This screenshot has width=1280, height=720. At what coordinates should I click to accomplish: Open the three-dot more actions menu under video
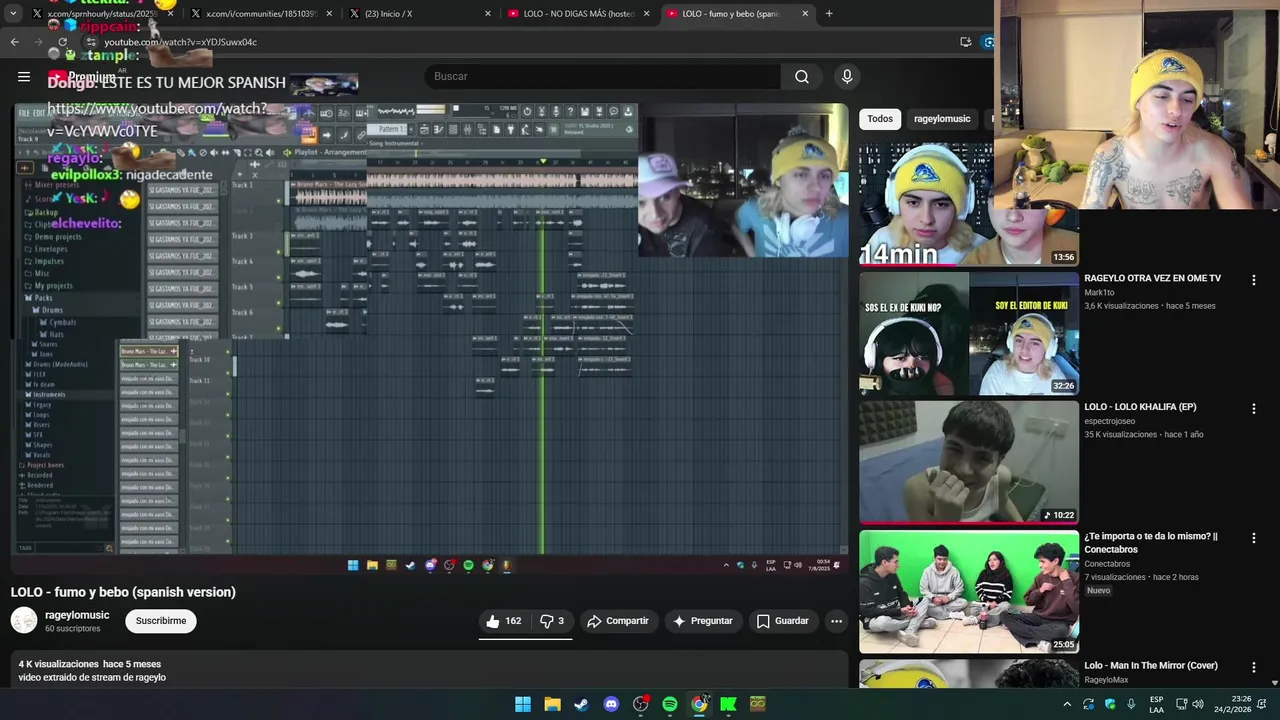(x=836, y=621)
